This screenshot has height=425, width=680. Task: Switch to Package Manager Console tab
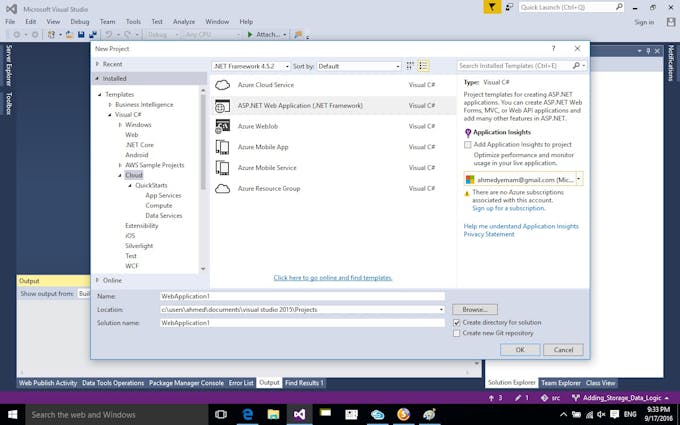(186, 383)
